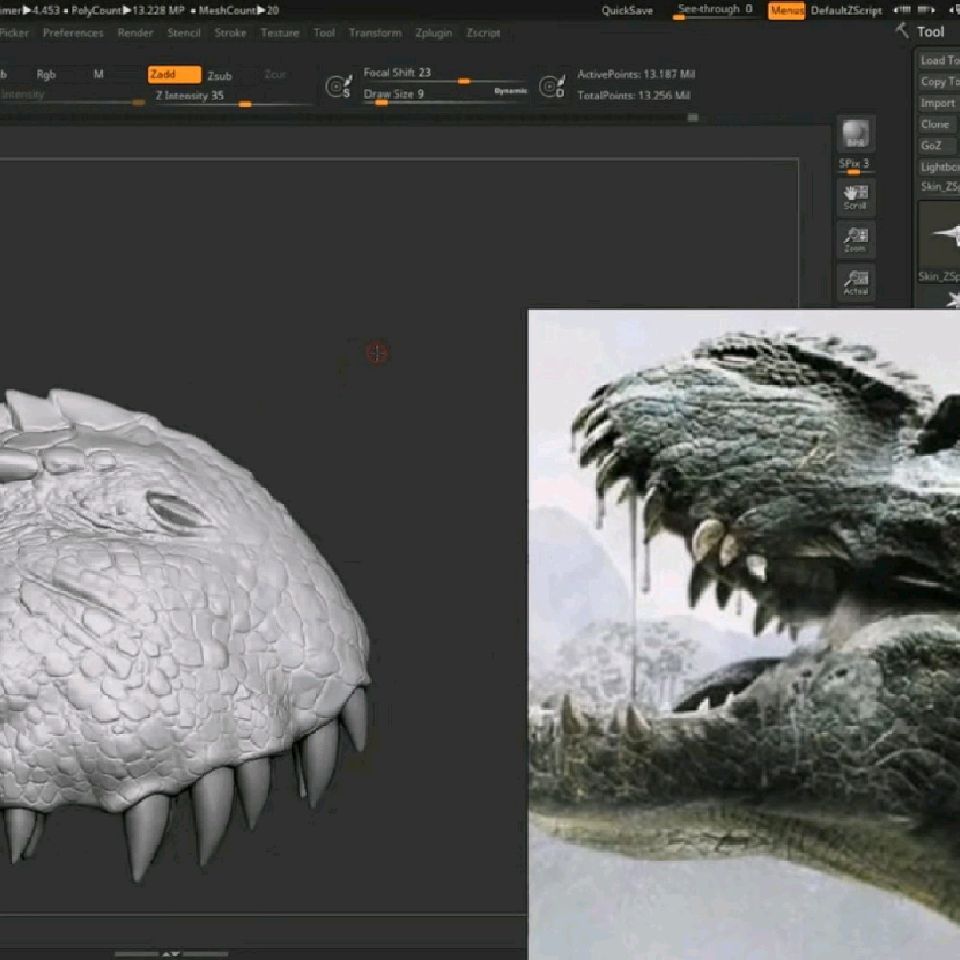Click the QuickSave button
The width and height of the screenshot is (960, 960).
(x=627, y=11)
